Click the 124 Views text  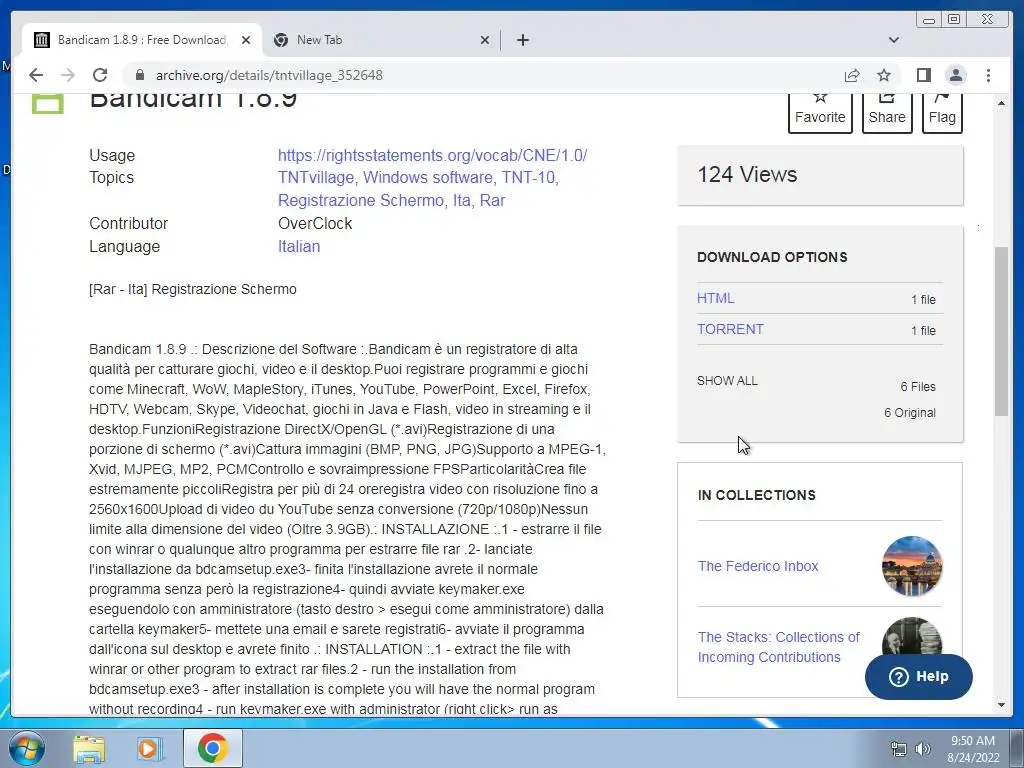pyautogui.click(x=747, y=174)
